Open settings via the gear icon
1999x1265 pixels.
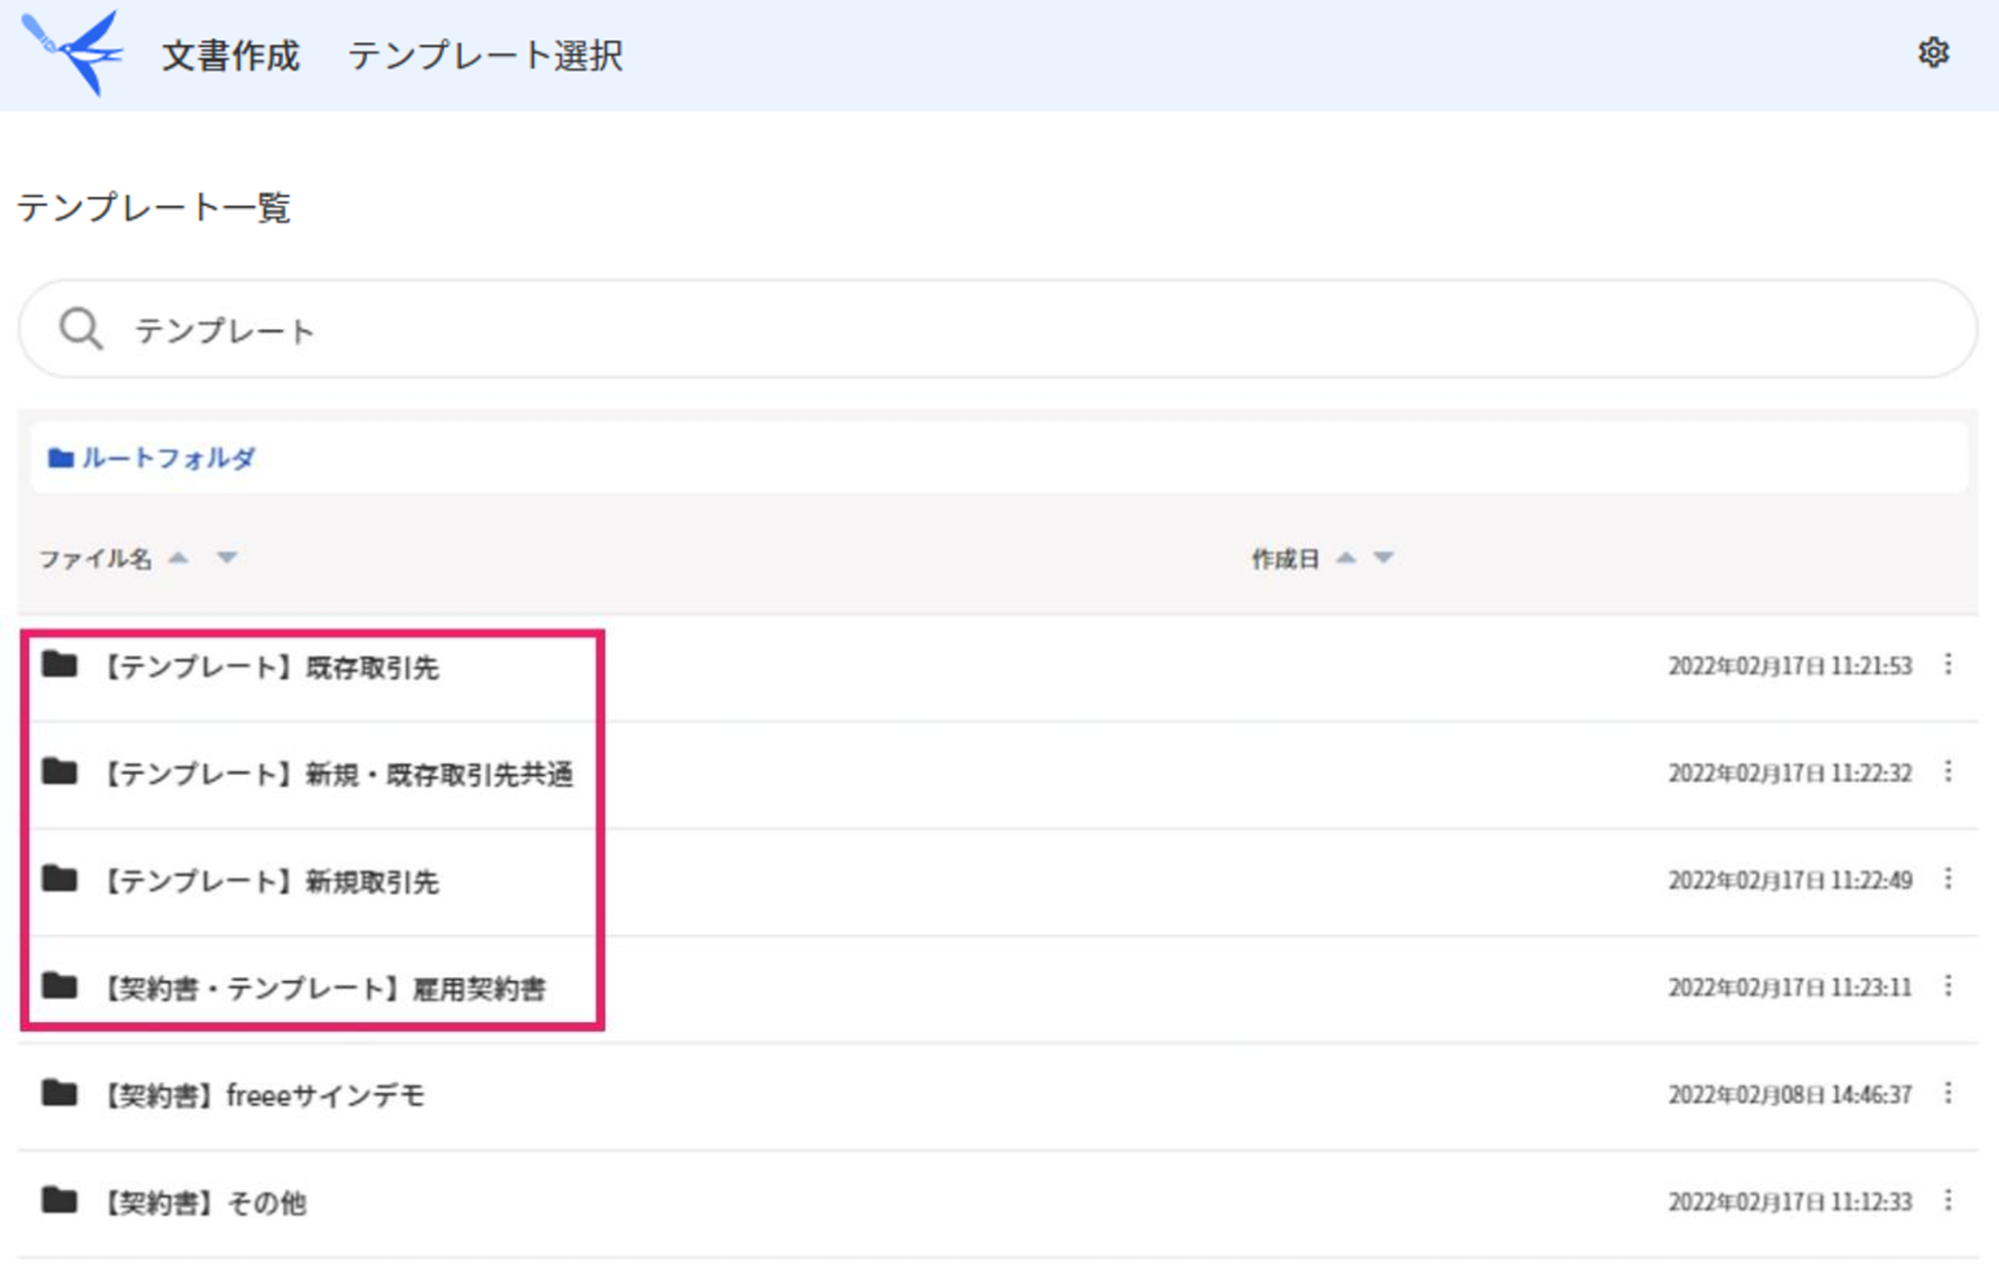coord(1933,53)
